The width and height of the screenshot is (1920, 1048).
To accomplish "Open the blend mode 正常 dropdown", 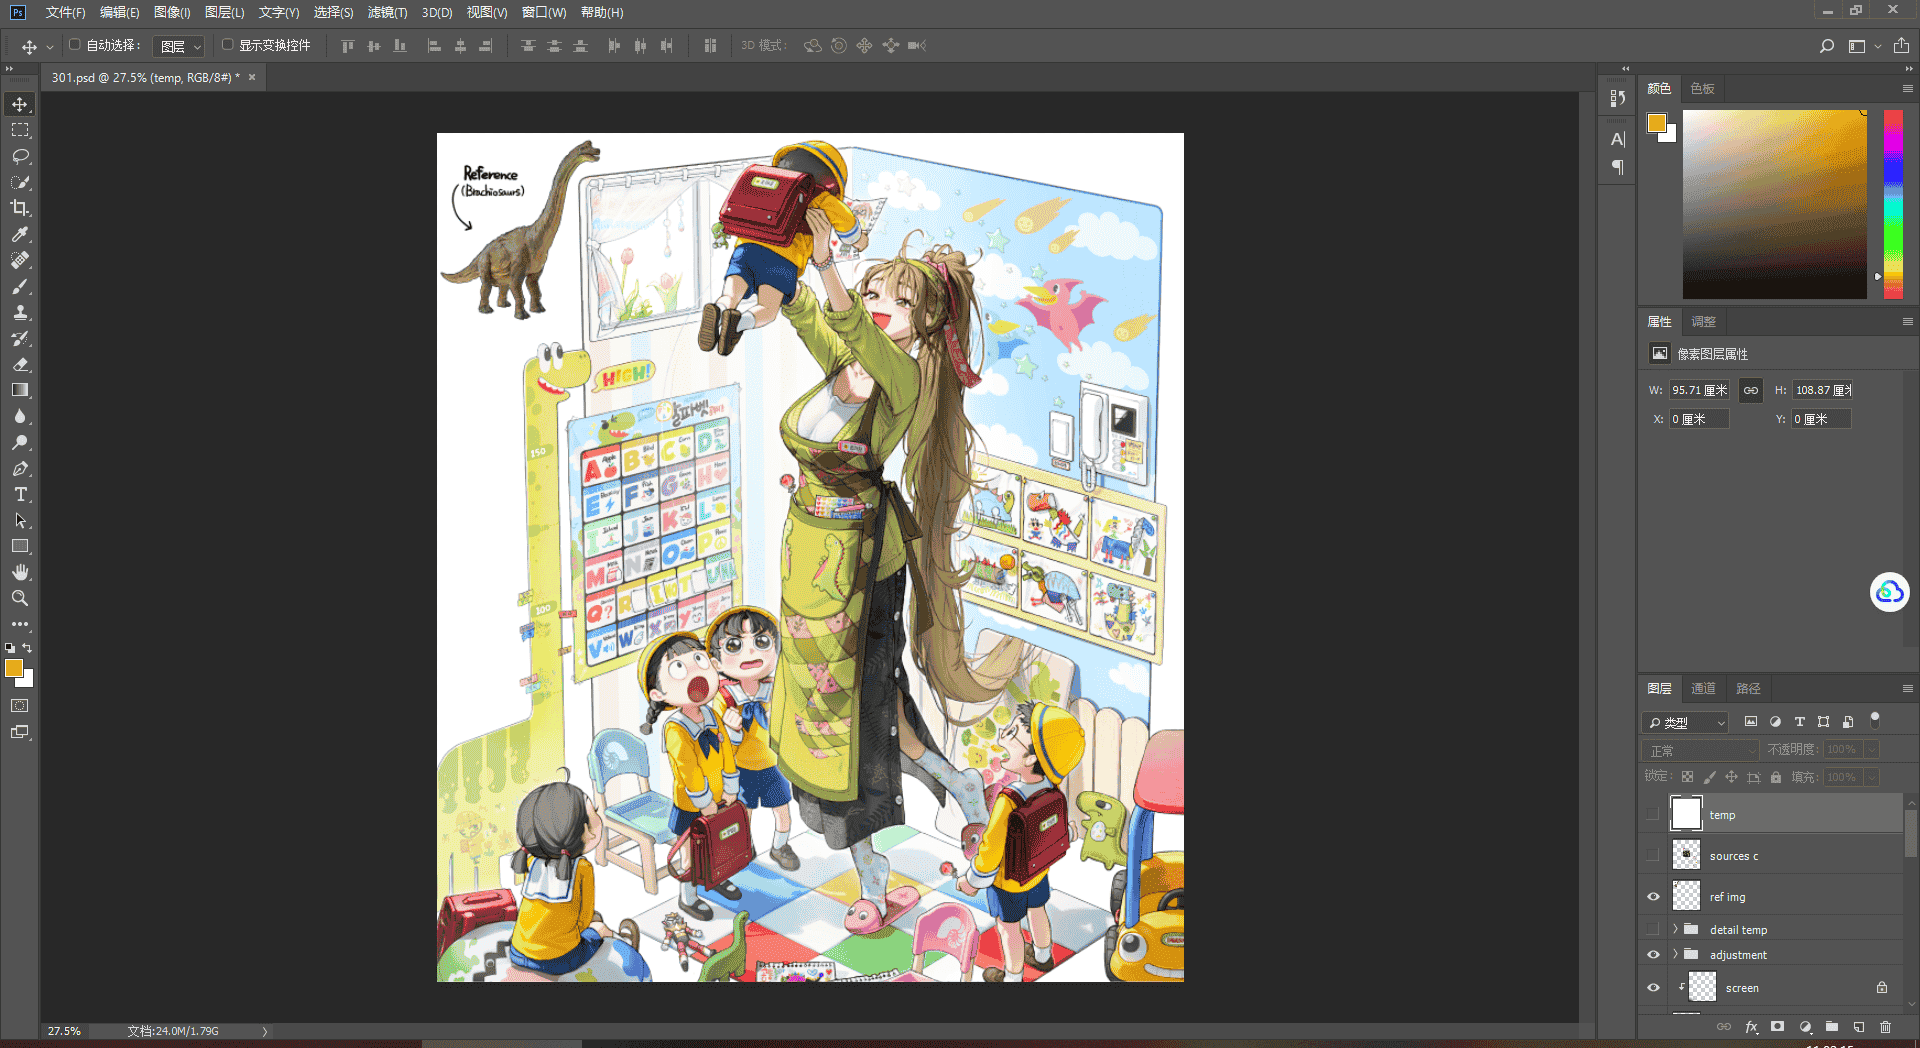I will [x=1700, y=750].
